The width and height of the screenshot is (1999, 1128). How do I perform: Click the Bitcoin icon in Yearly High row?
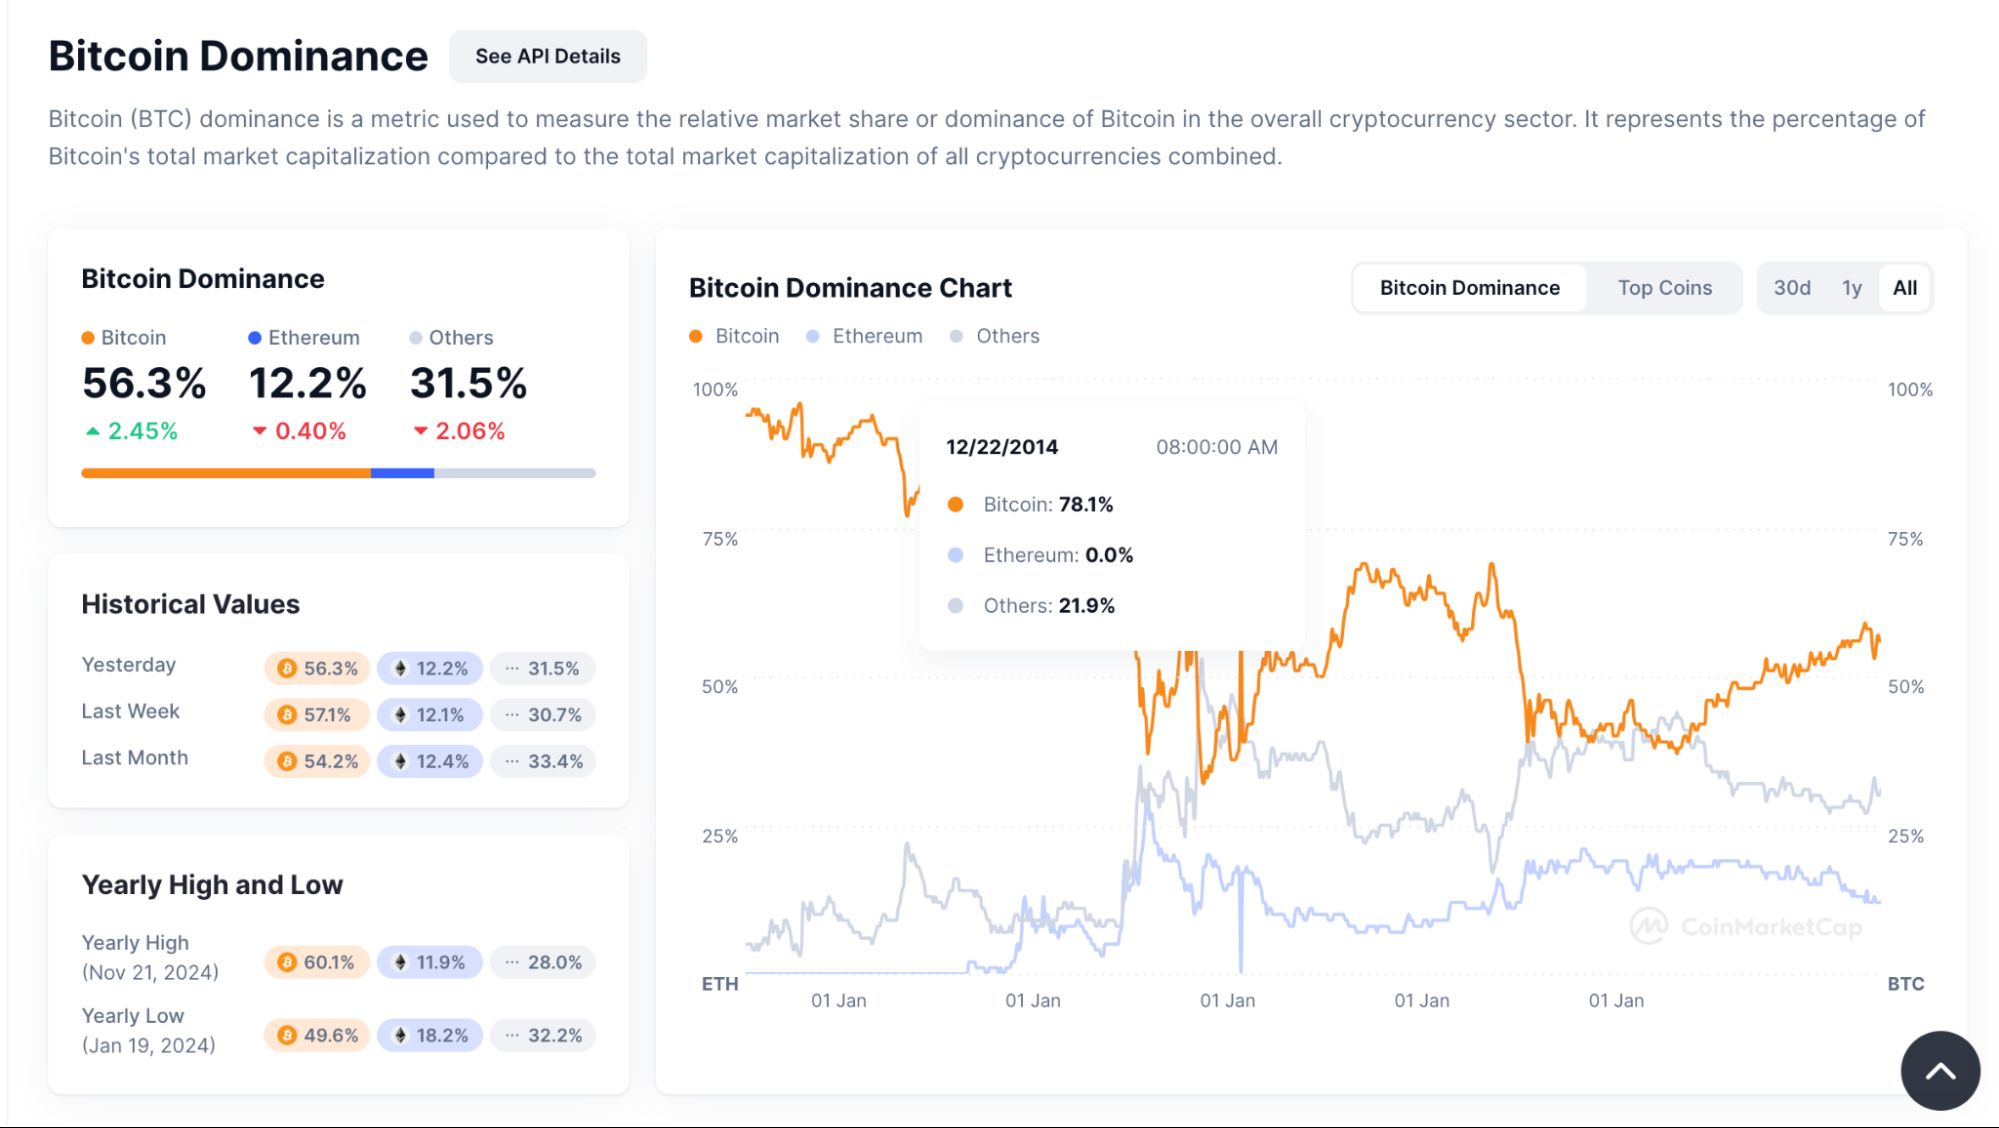(x=287, y=962)
